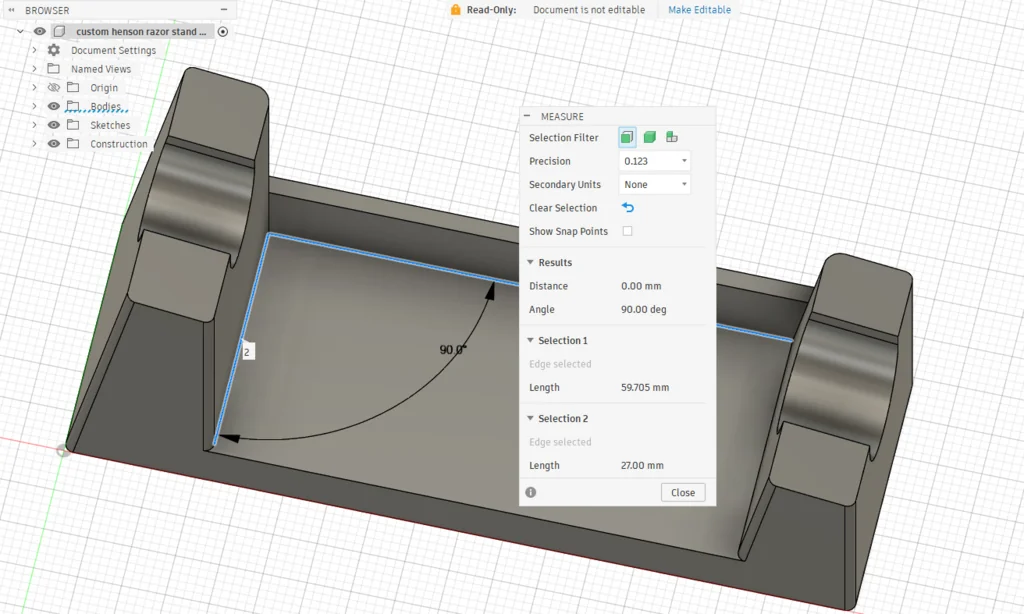Collapse the Results section
The width and height of the screenshot is (1024, 614).
[x=531, y=262]
